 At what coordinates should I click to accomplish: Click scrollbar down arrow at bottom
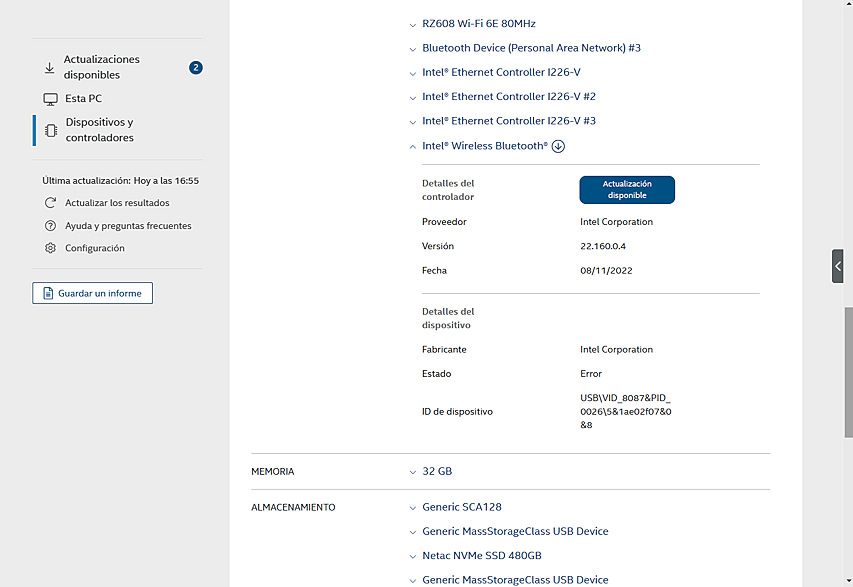[x=848, y=580]
